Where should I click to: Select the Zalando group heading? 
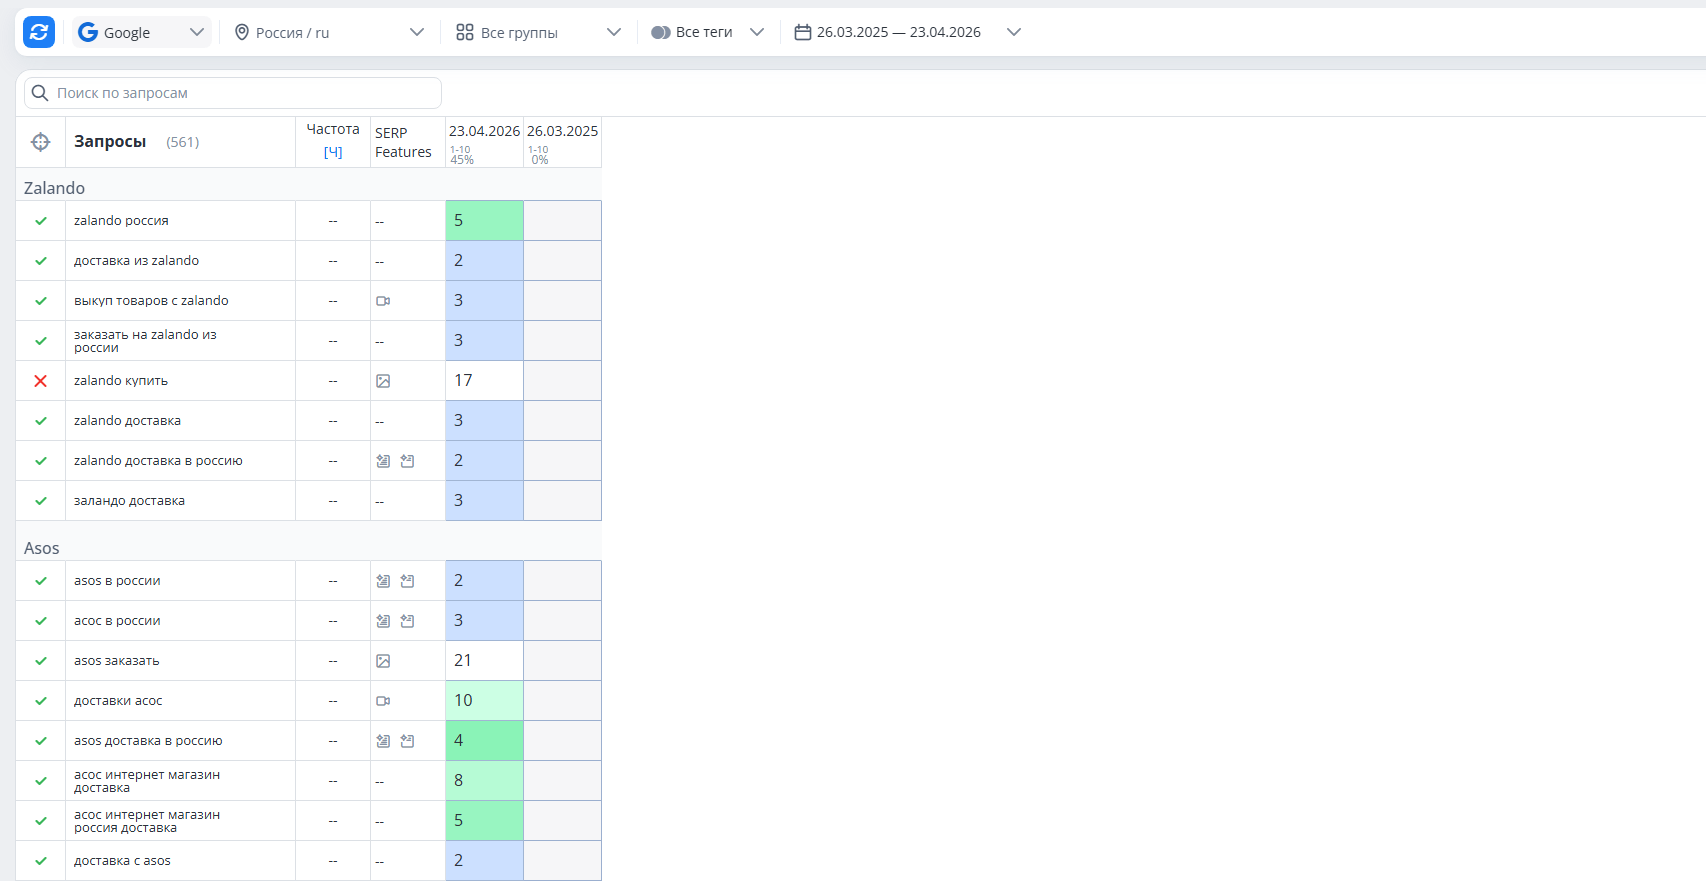[x=54, y=188]
